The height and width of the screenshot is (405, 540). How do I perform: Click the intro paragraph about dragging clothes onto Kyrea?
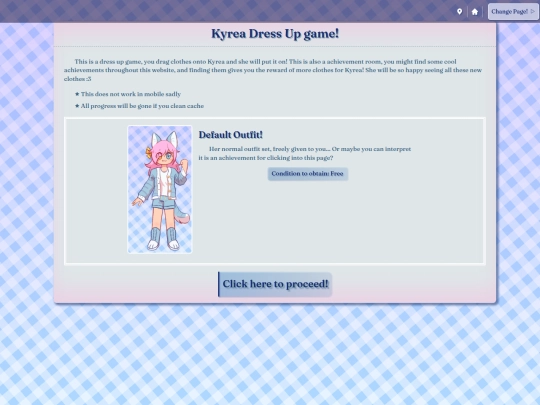273,70
